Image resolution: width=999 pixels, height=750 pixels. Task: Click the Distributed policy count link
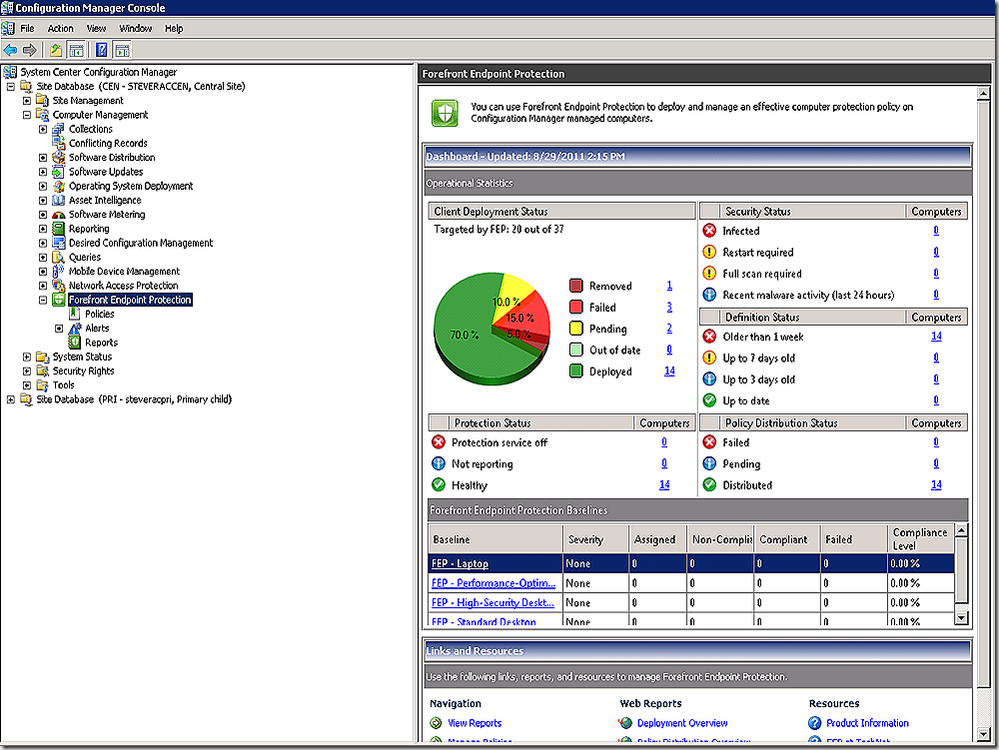[936, 485]
